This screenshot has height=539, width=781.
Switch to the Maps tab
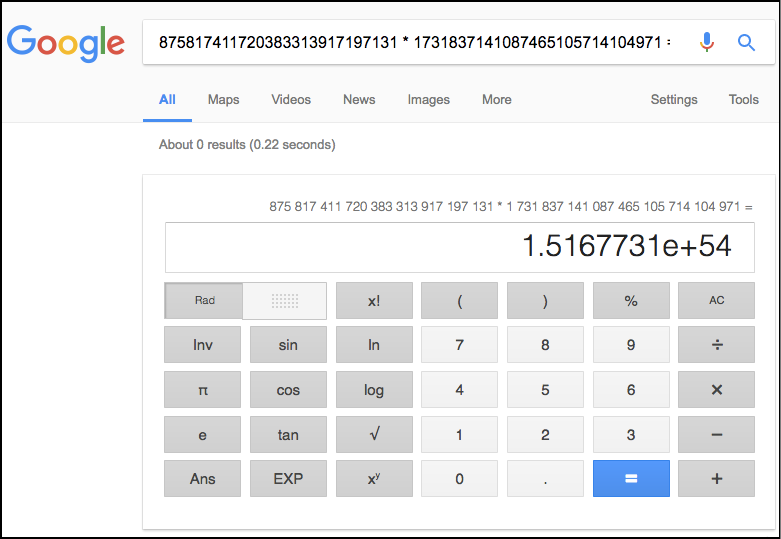[224, 100]
